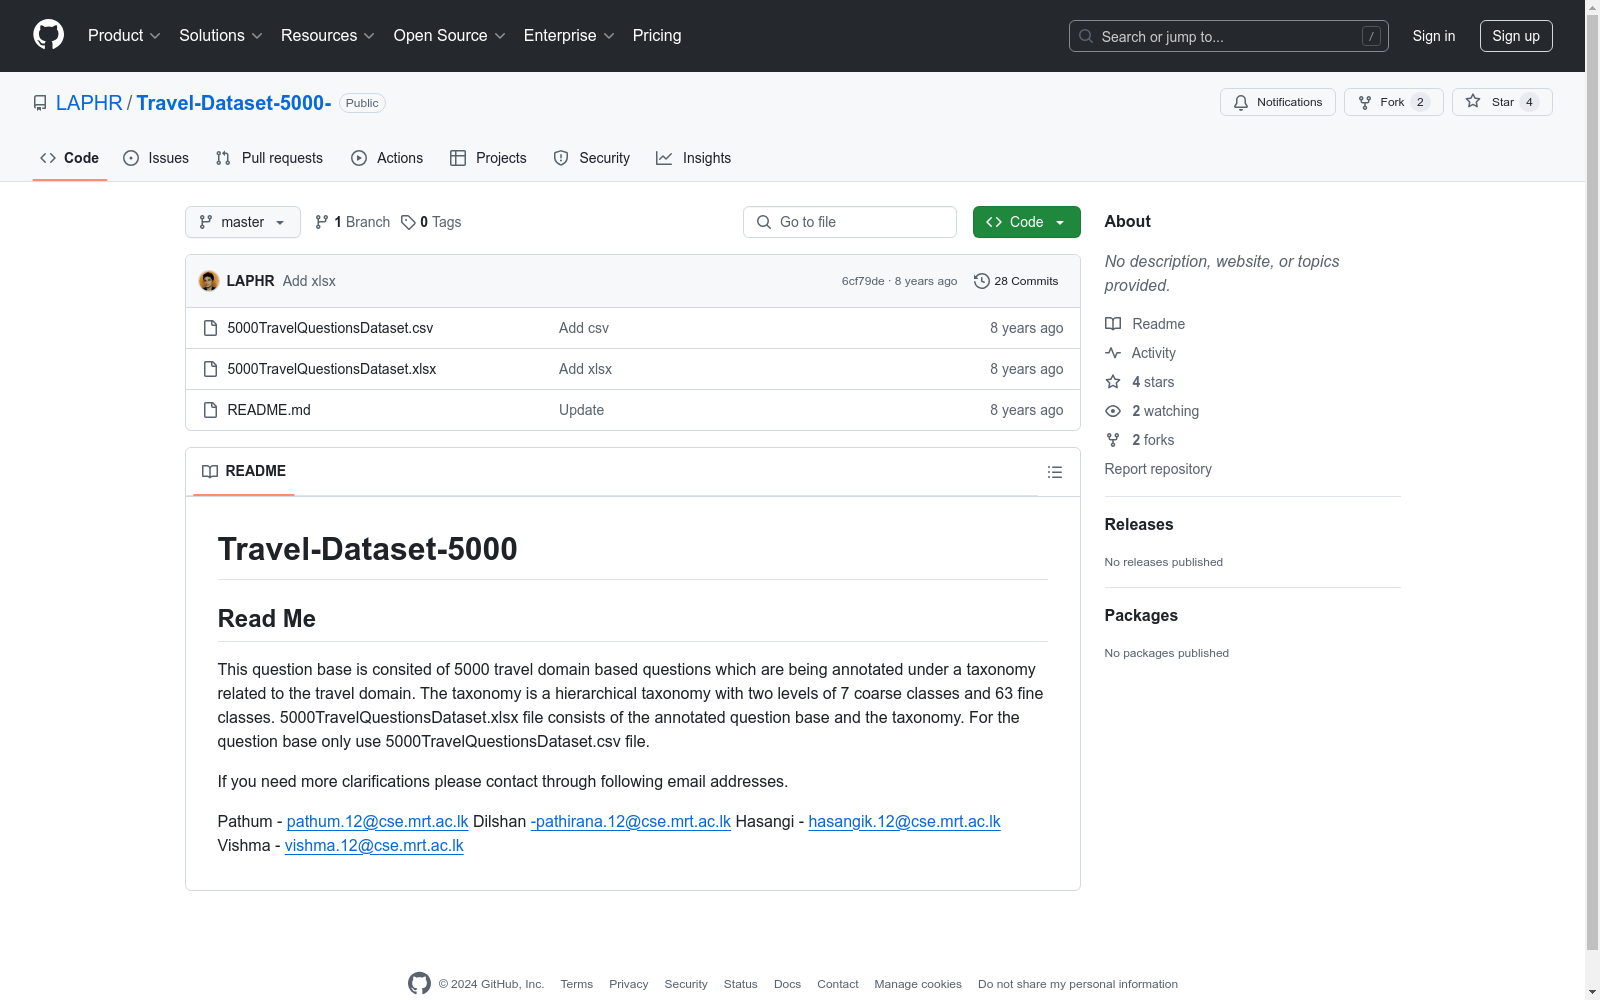Click the file icon beside README.md
The width and height of the screenshot is (1600, 1000).
tap(210, 410)
